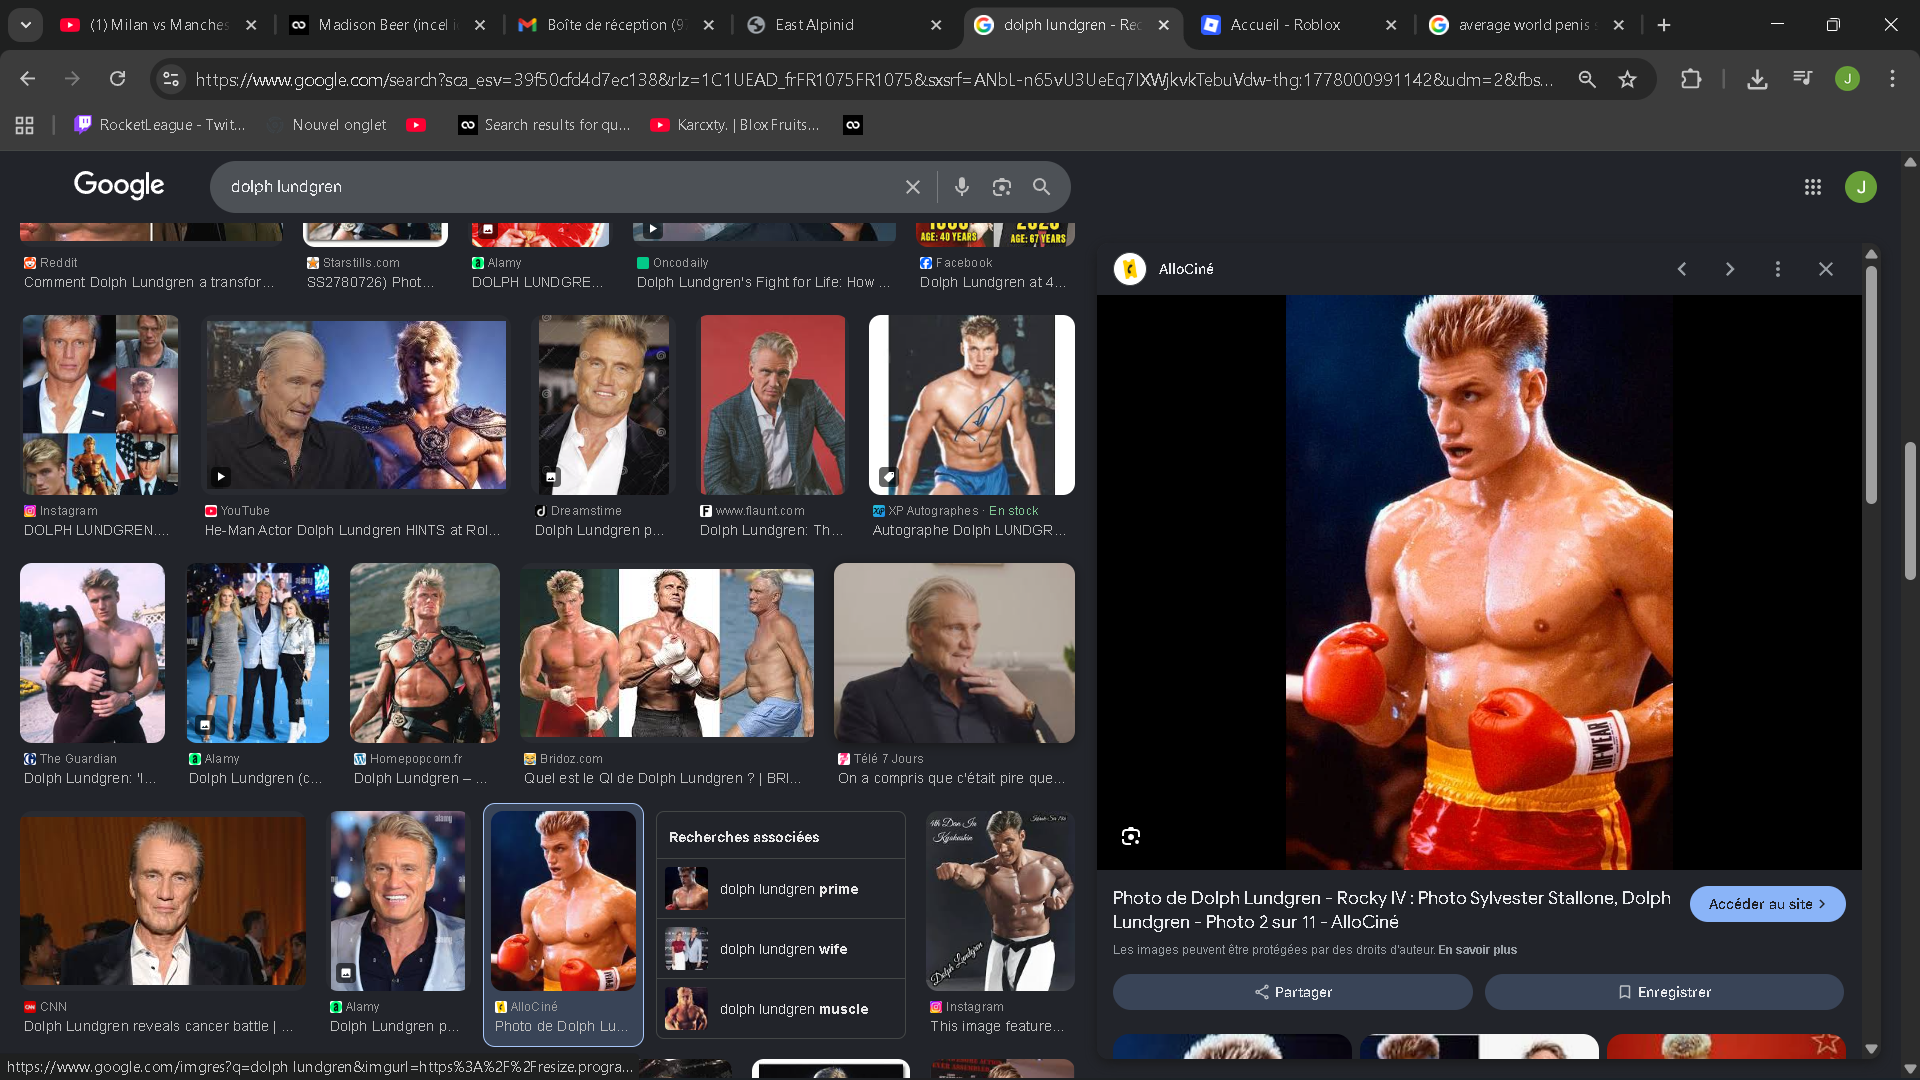Open the Chrome profile avatar in toolbar
The height and width of the screenshot is (1080, 1920).
[1847, 79]
